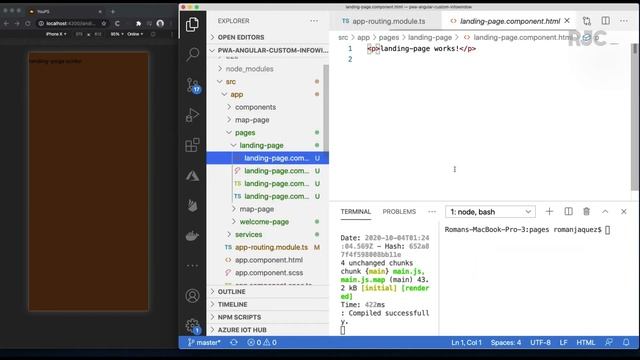The image size is (640, 360).
Task: Split the editor to the right
Action: point(606,21)
